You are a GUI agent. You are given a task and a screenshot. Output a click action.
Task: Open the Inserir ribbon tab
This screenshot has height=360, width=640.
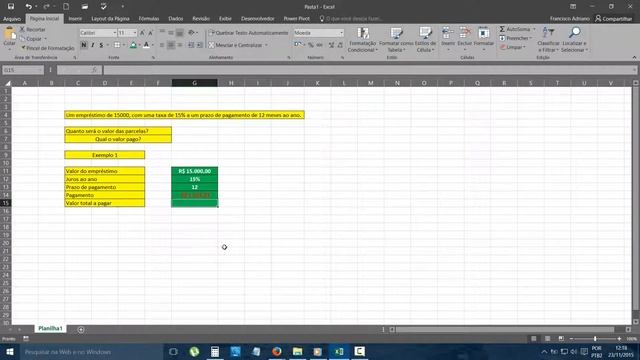click(x=75, y=19)
